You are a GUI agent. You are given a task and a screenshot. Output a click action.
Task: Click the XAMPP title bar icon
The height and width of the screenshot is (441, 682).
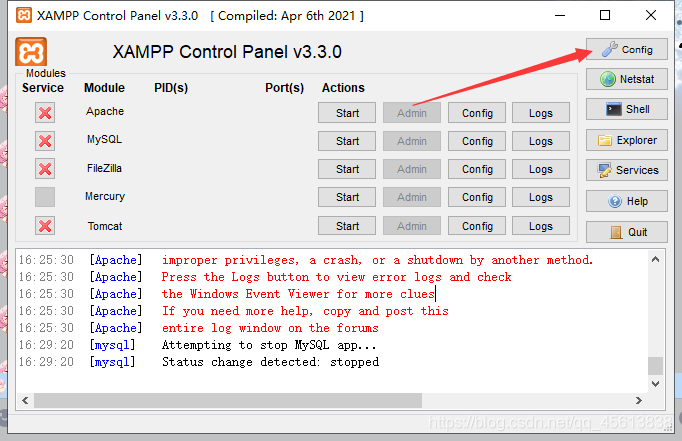coord(23,15)
